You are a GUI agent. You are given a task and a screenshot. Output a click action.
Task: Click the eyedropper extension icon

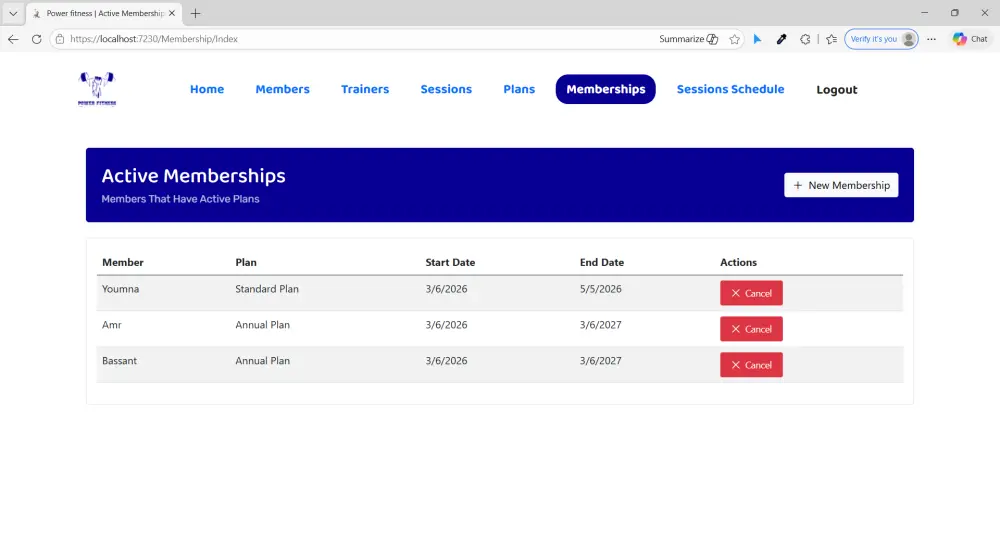[781, 39]
